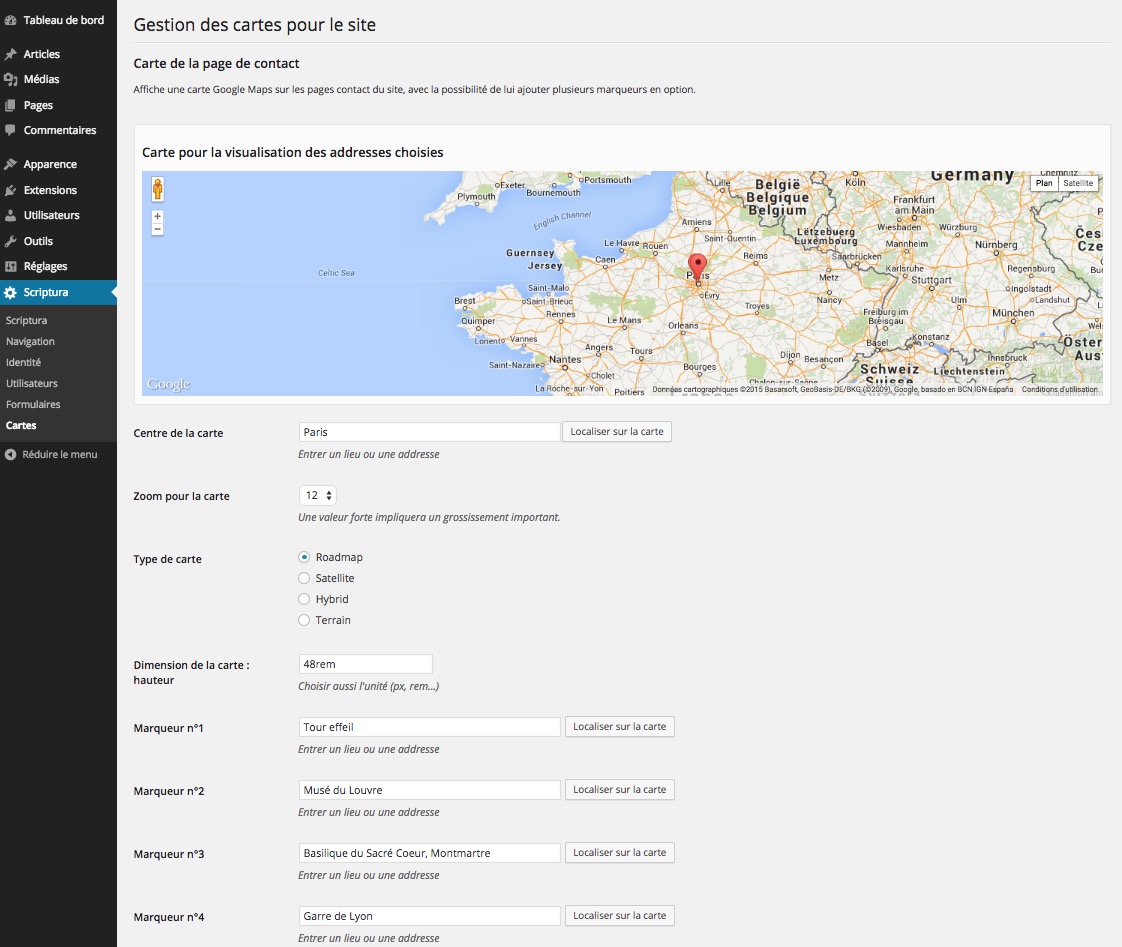Click the Scriptura gear icon
1122x947 pixels.
coord(10,293)
